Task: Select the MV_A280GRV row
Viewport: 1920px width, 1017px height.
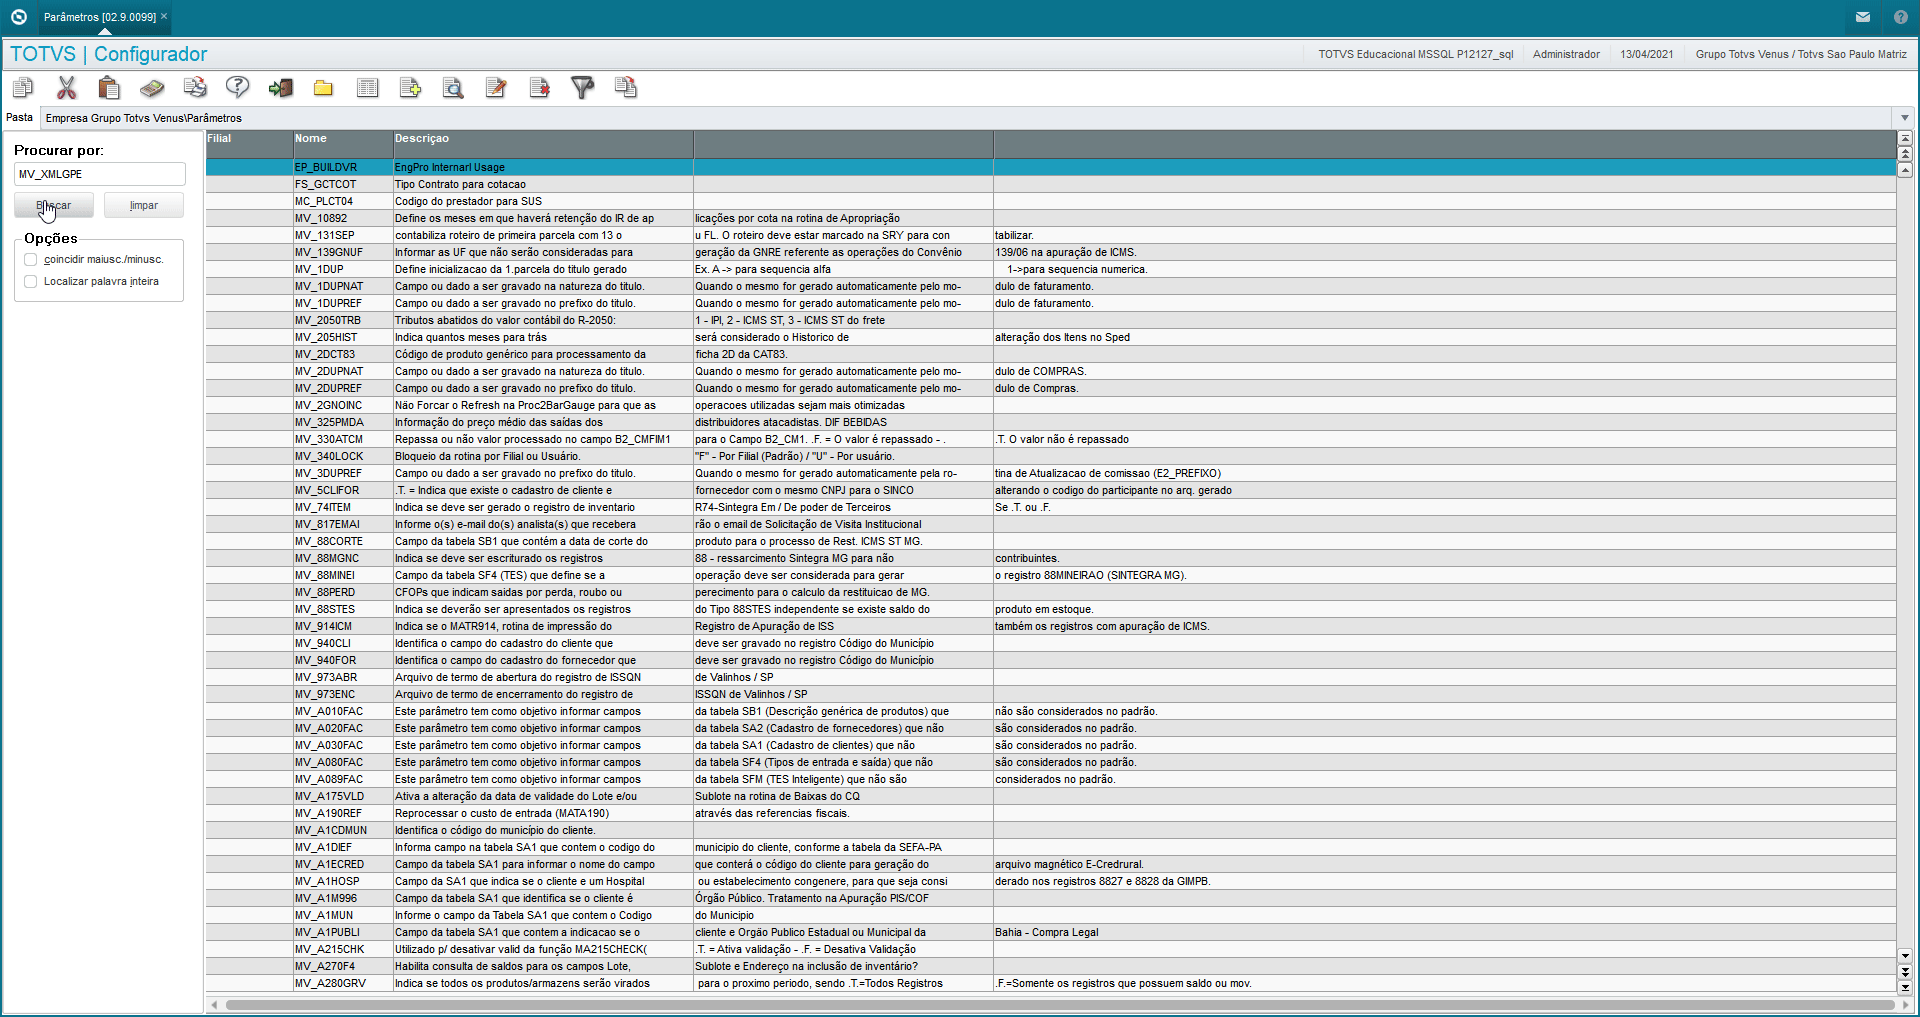Action: [x=1051, y=984]
